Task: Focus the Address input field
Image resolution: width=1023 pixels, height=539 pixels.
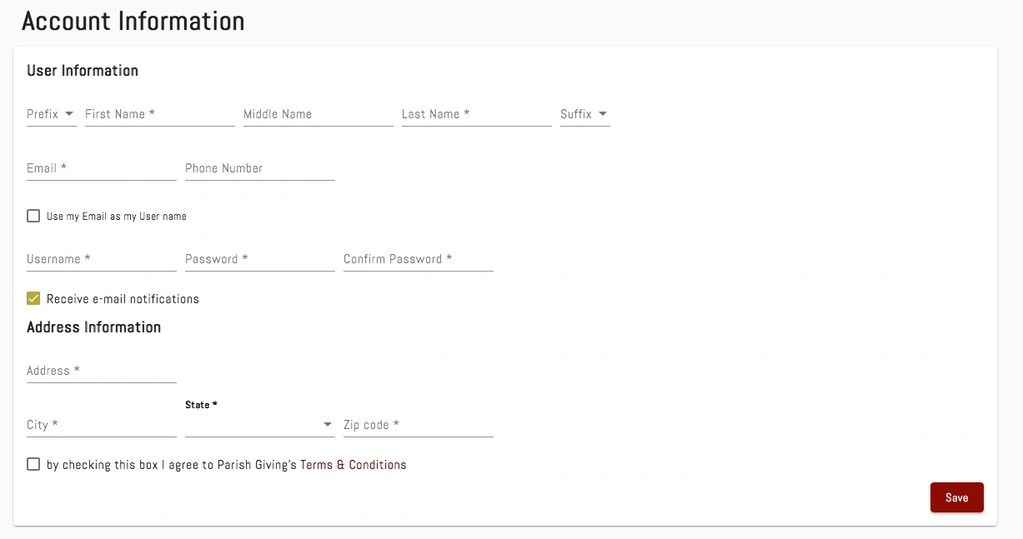Action: coord(101,371)
